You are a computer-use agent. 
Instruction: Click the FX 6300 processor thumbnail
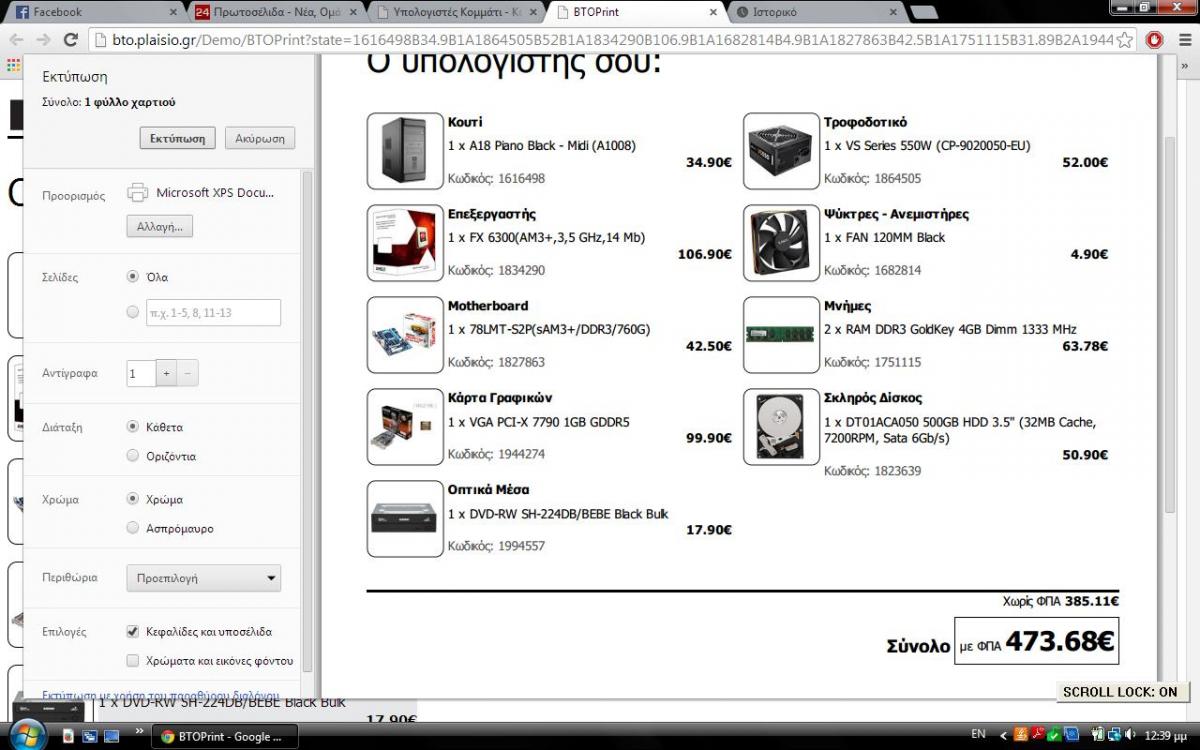click(404, 243)
